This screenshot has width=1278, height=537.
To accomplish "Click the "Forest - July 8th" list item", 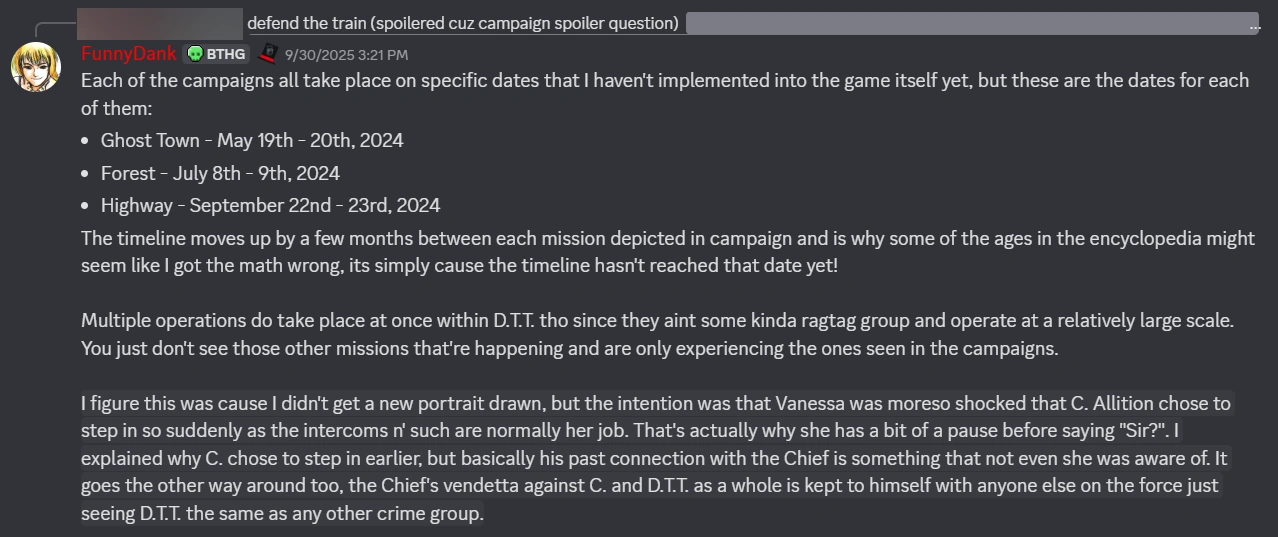I will (x=220, y=174).
